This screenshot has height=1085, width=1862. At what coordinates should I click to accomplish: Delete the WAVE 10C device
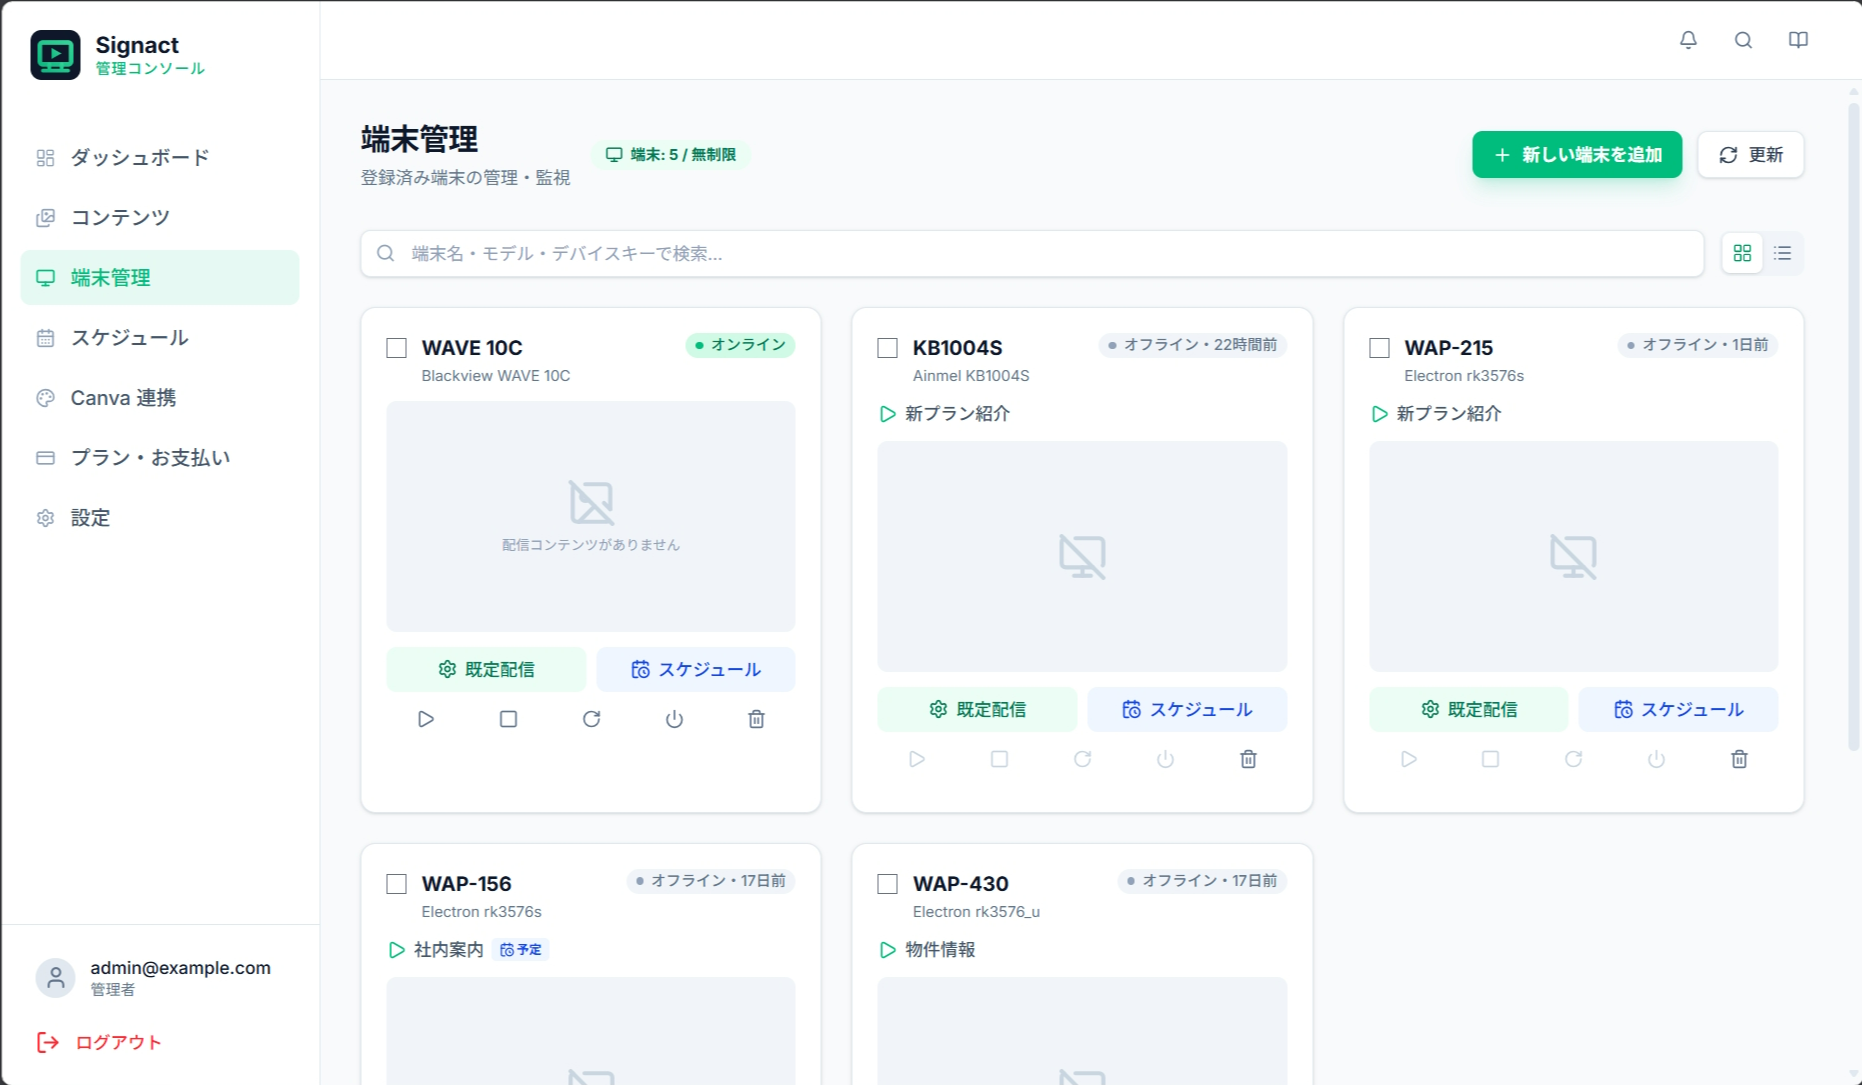click(756, 719)
